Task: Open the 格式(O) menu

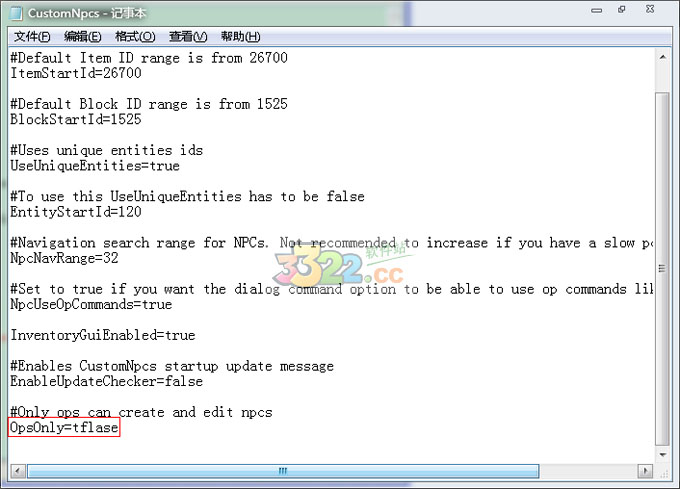Action: (x=135, y=36)
